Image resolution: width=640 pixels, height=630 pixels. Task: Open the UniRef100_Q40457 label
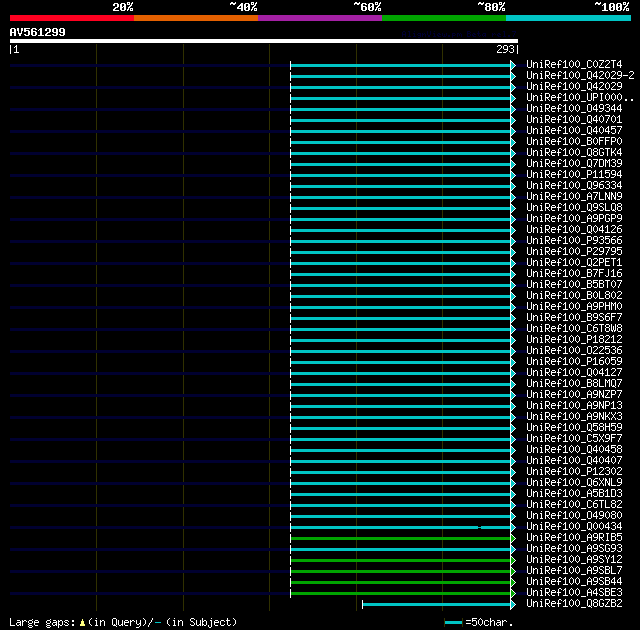coord(574,131)
